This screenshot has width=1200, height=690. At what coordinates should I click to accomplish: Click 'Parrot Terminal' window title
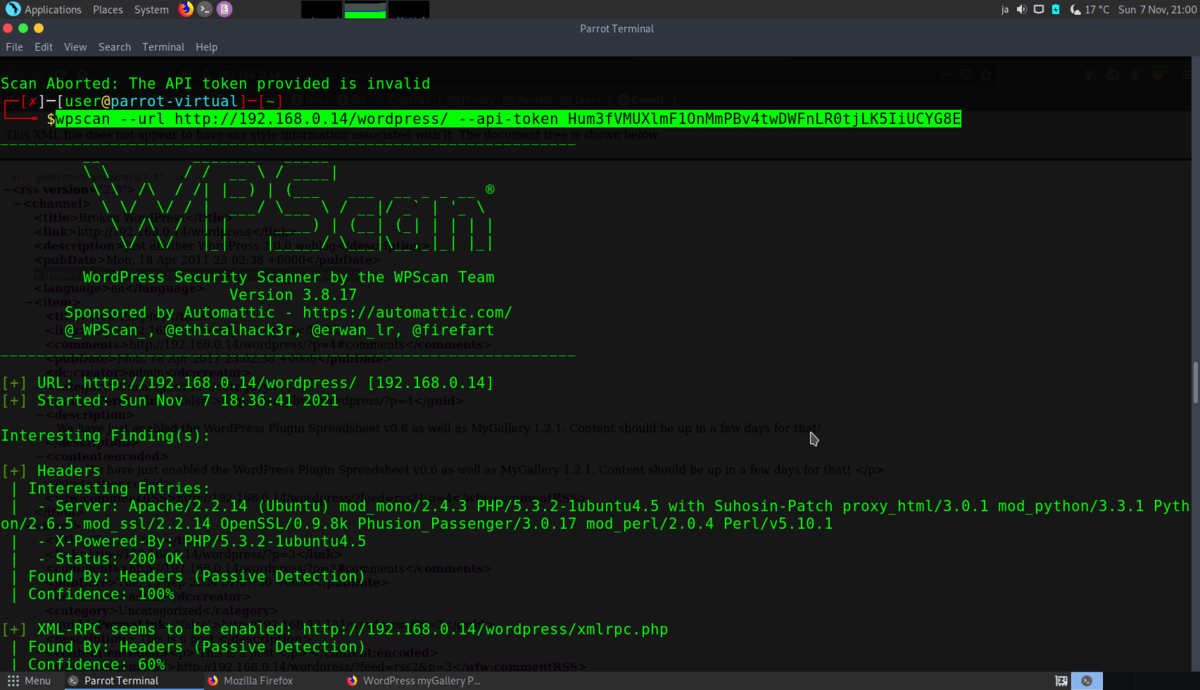[616, 29]
